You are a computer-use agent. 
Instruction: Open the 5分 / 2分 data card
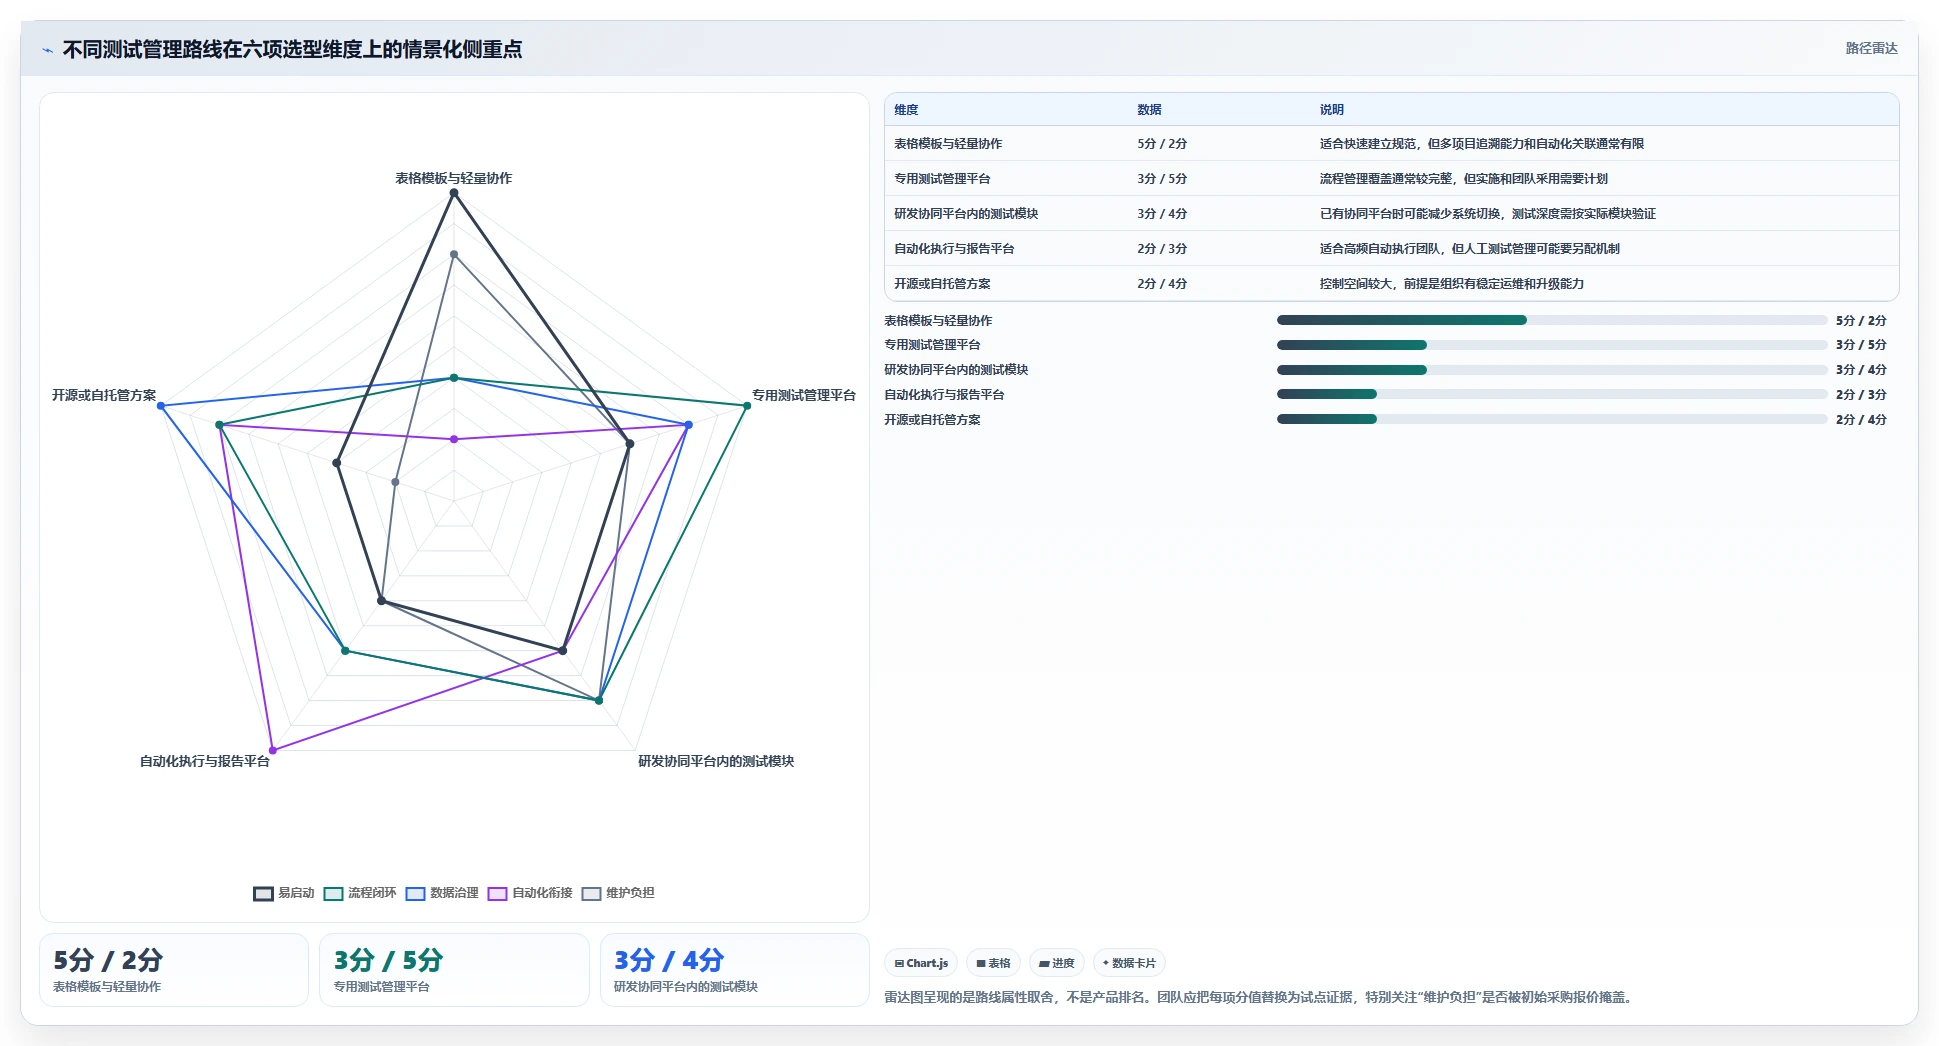click(x=174, y=970)
